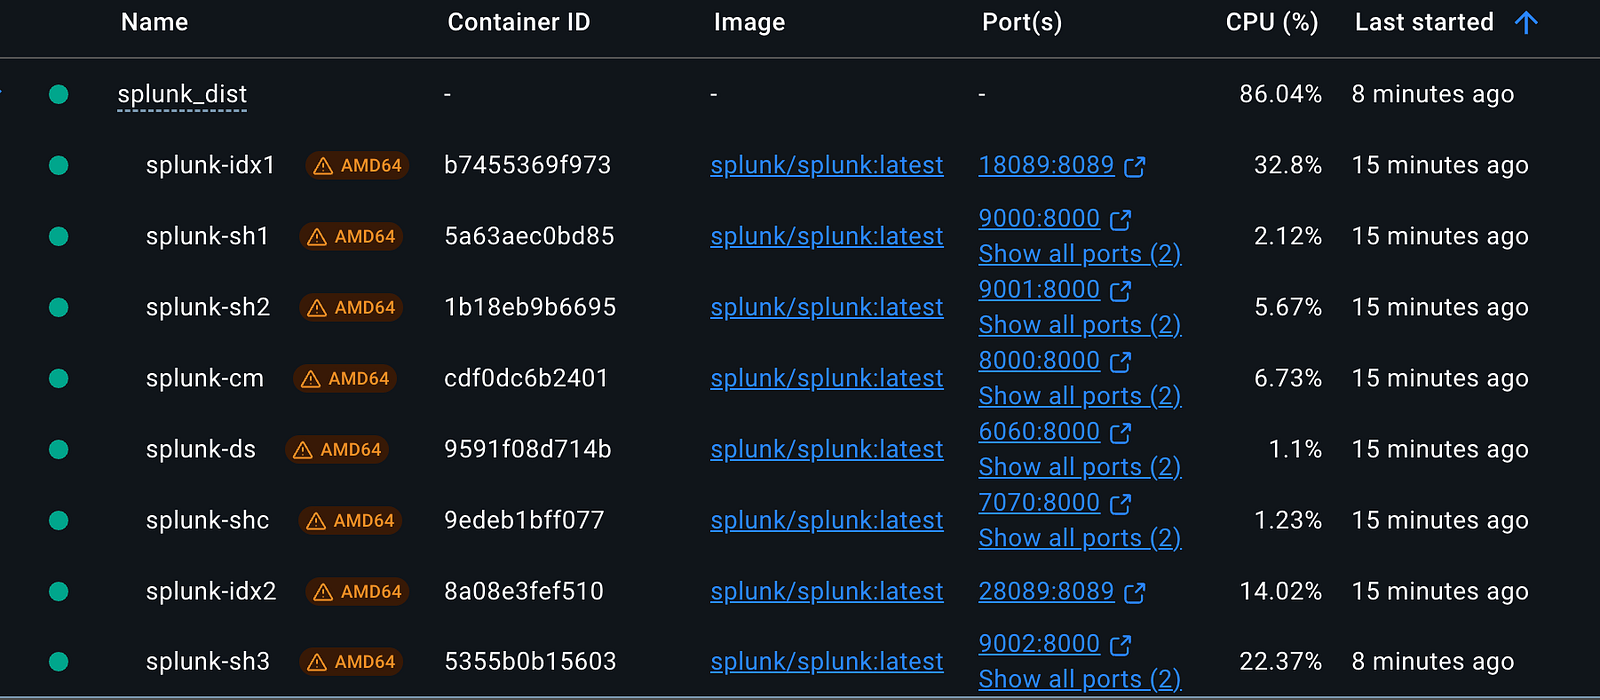This screenshot has height=700, width=1600.
Task: Sort containers by the Name column
Action: pyautogui.click(x=154, y=23)
